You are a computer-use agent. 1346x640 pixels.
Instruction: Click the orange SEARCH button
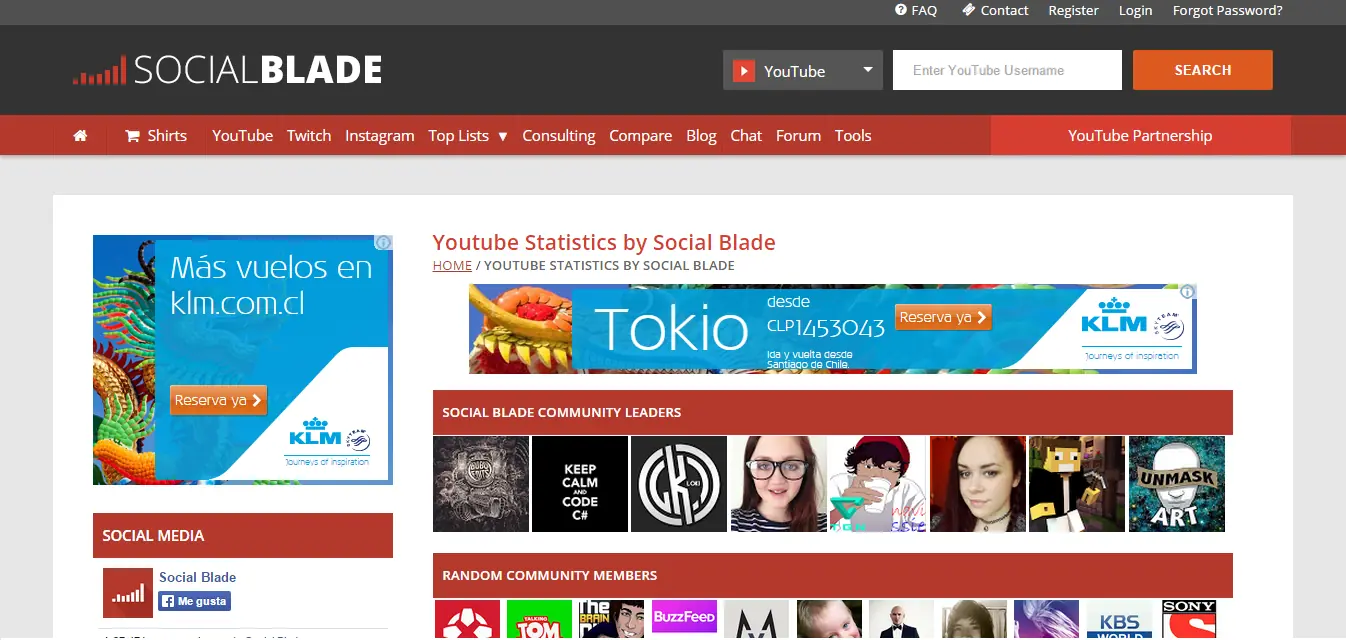pos(1202,70)
